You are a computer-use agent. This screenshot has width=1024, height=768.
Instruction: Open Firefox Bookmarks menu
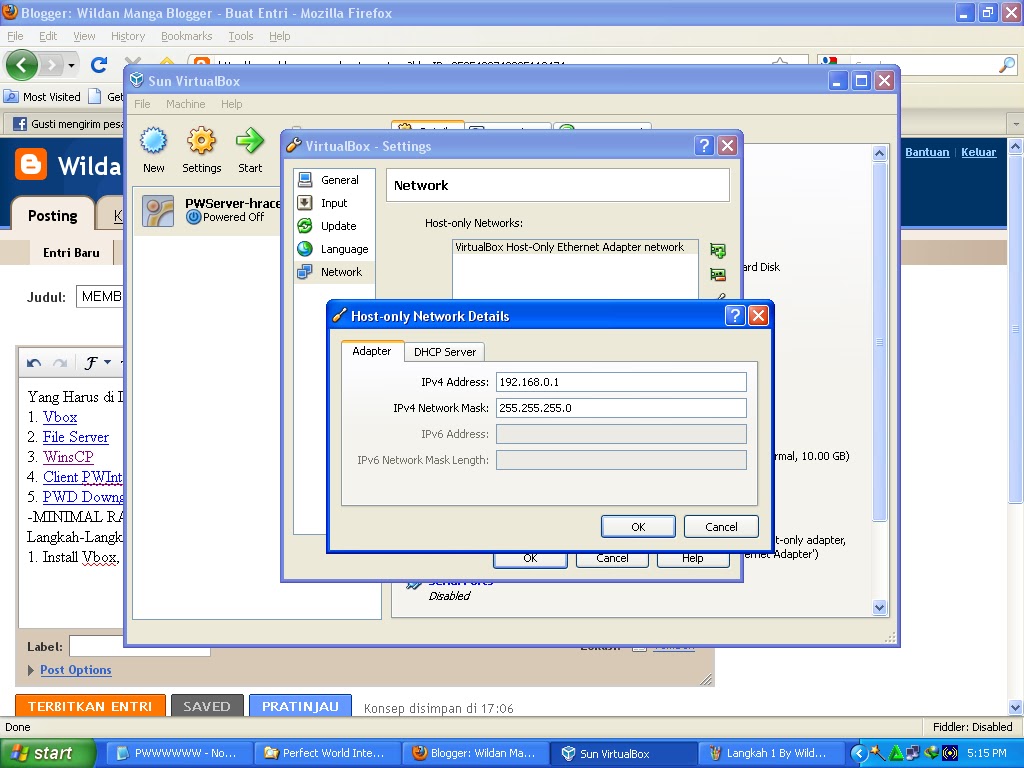tap(187, 36)
